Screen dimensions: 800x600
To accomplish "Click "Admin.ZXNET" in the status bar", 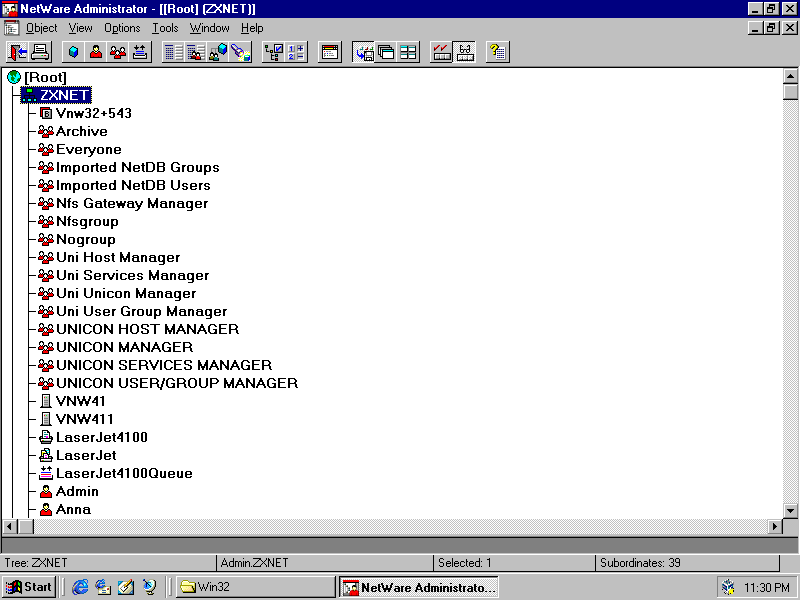I will [x=254, y=563].
